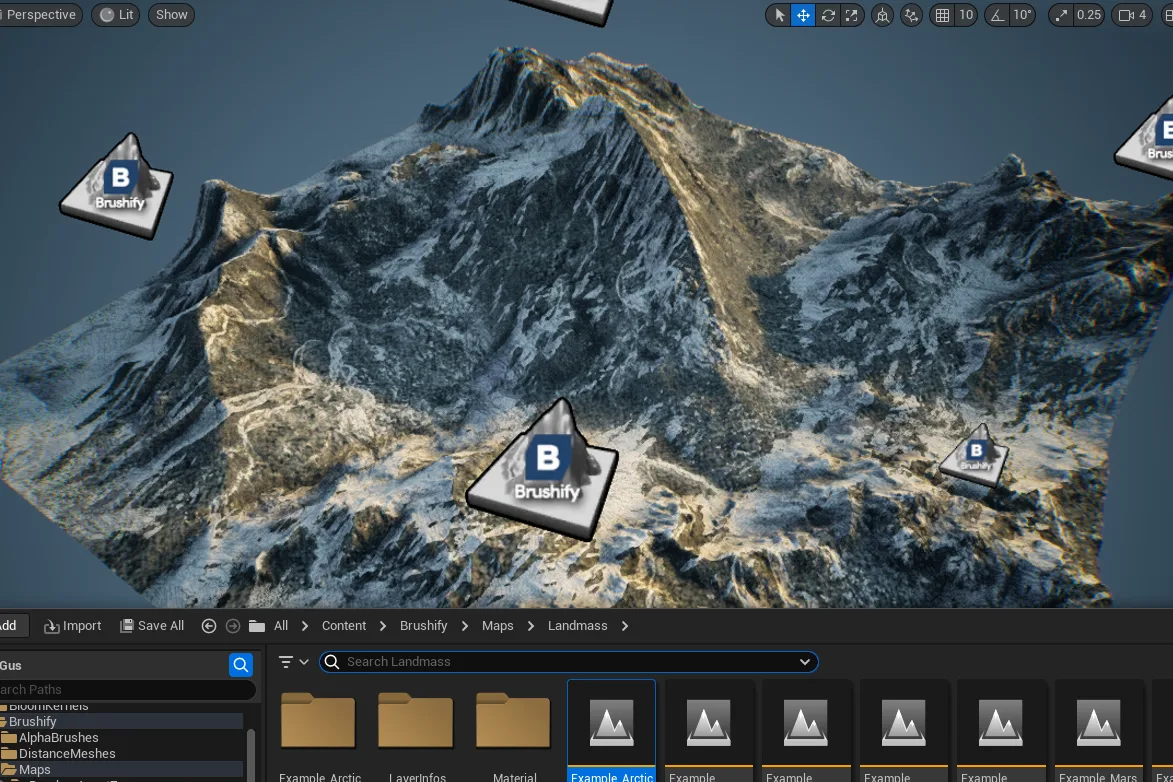Open camera speed setting 4
Screen dimensions: 1173x782
pyautogui.click(x=1132, y=15)
